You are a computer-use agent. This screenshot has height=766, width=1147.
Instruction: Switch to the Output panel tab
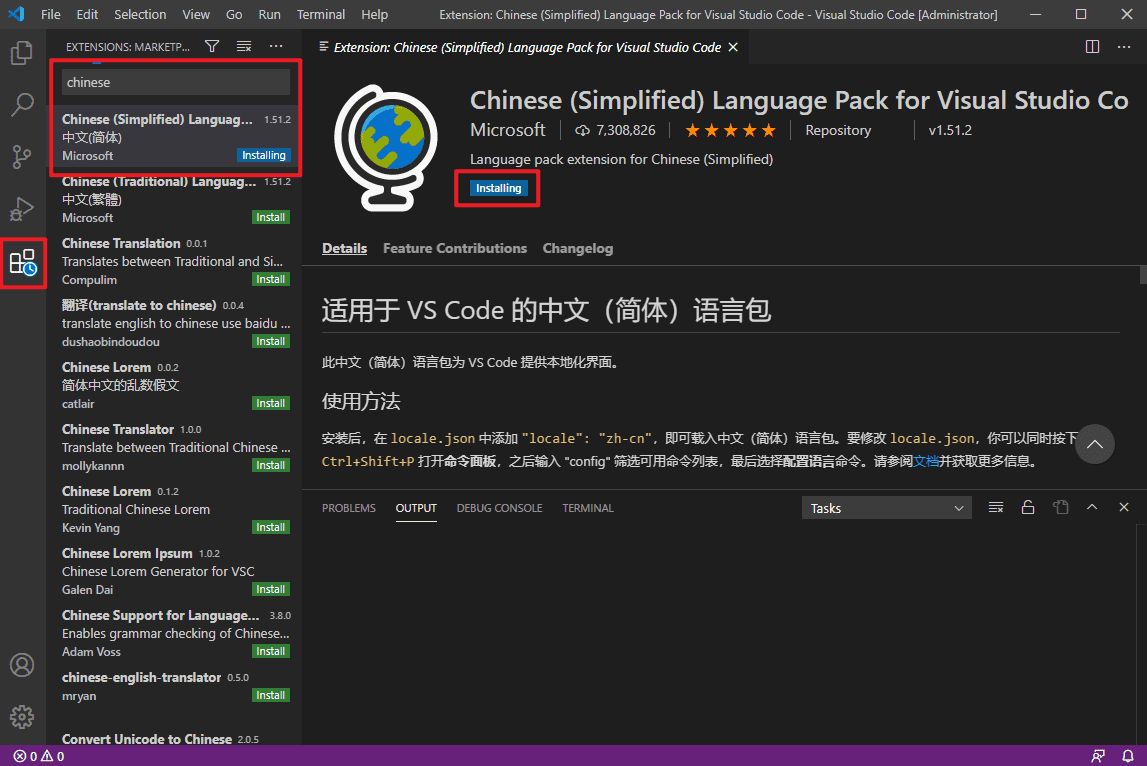[416, 508]
